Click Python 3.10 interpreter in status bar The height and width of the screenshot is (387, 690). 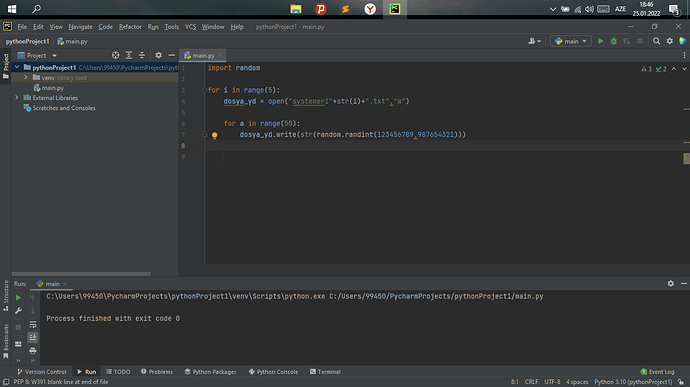(633, 382)
